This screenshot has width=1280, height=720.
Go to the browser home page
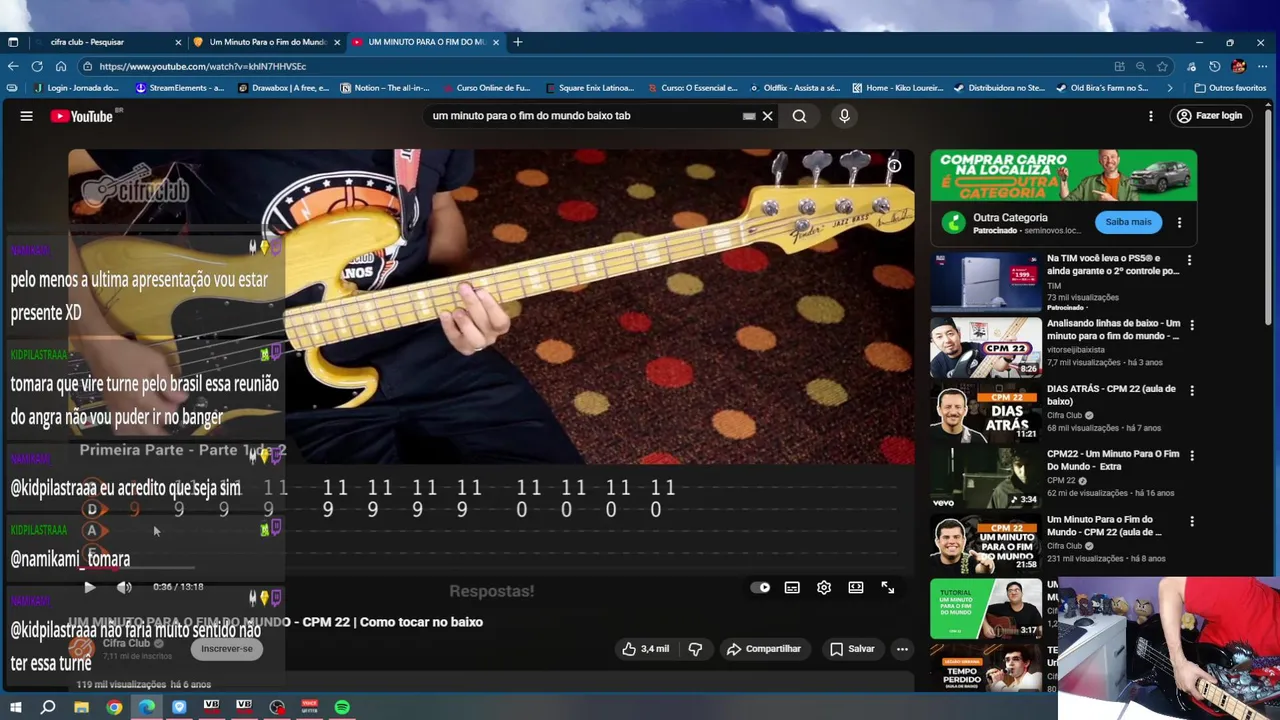[x=61, y=66]
